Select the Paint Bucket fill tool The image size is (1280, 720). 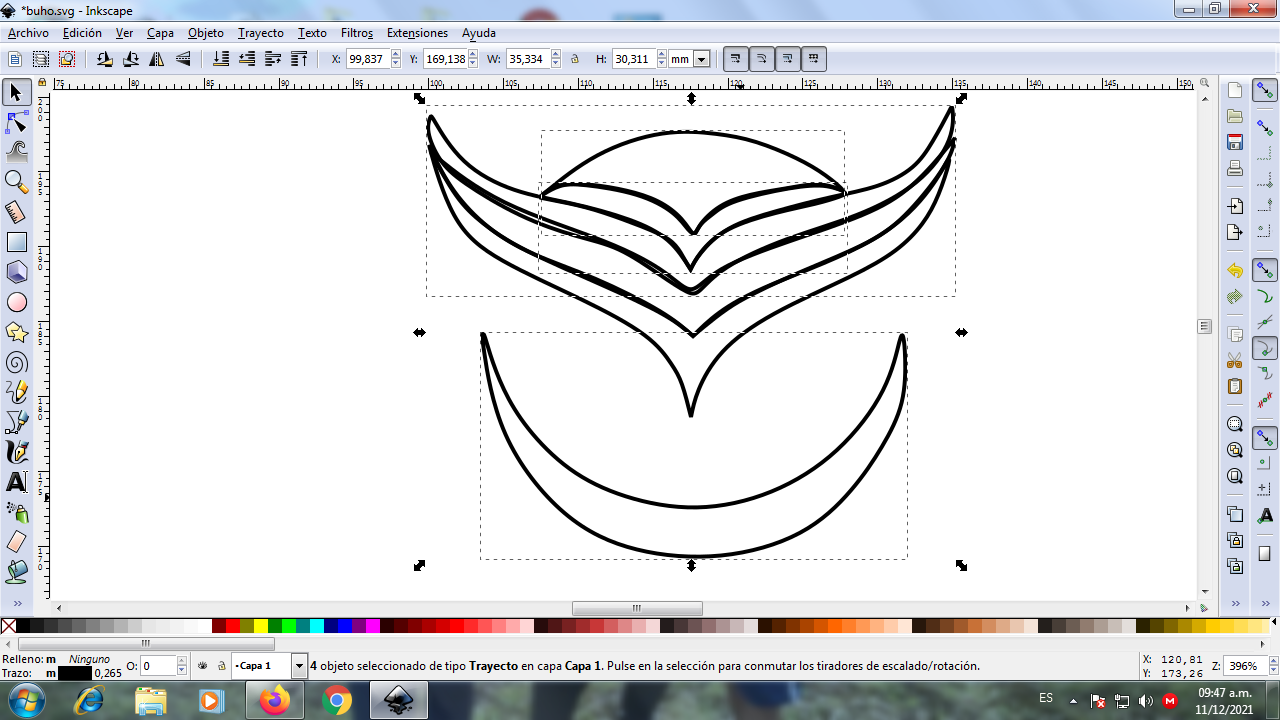coord(16,572)
